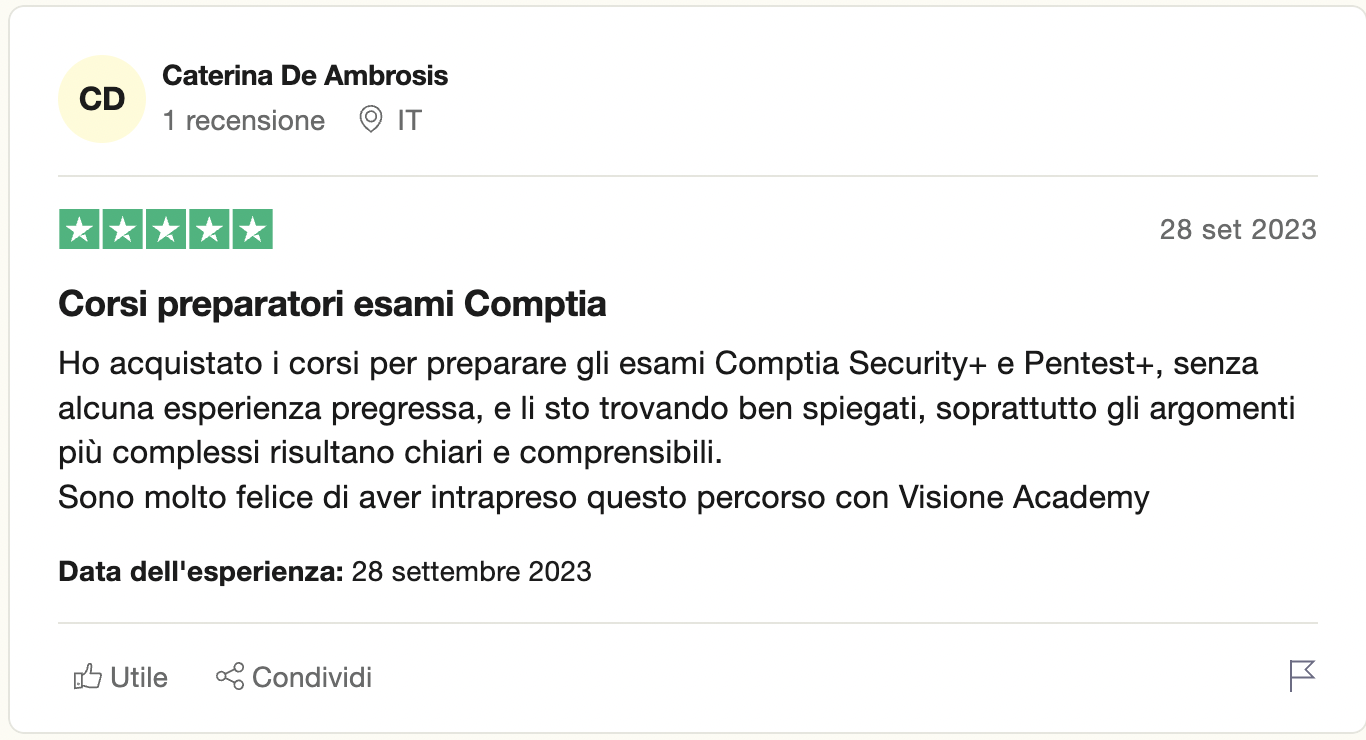Click the IT country code label
Screen dimensions: 1366x740
click(409, 121)
